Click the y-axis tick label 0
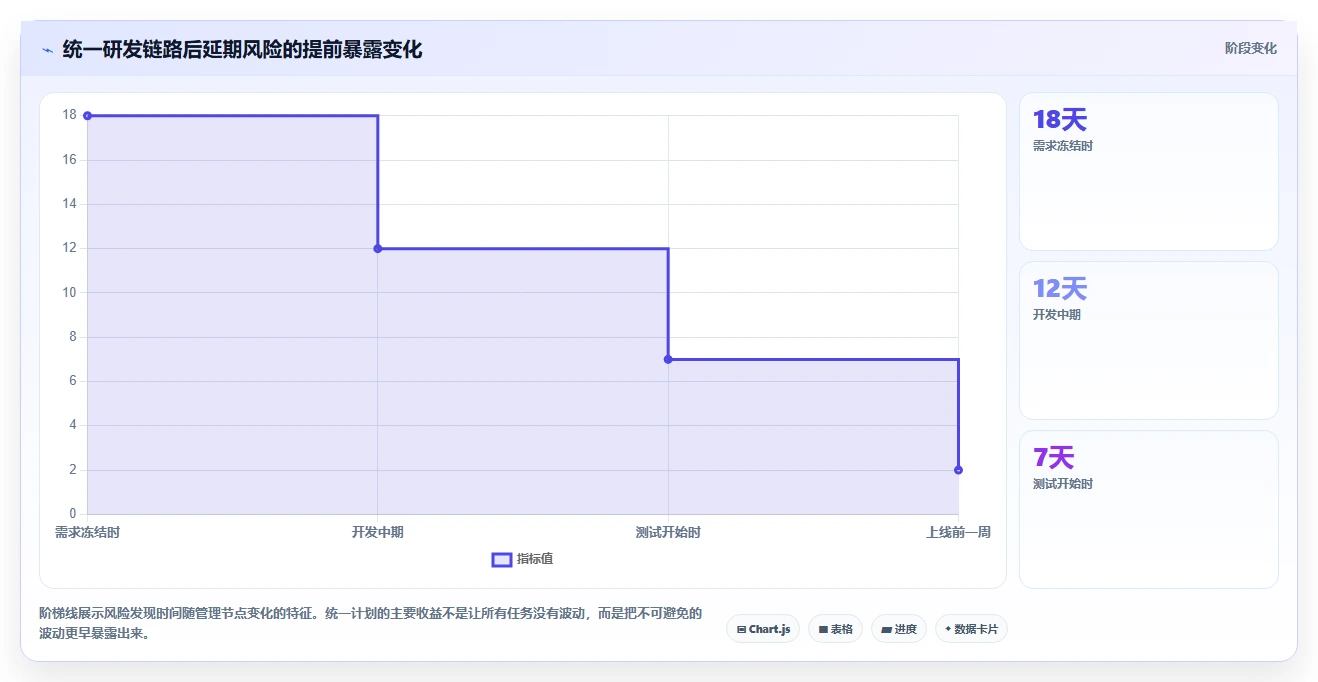1318x682 pixels. coord(73,514)
